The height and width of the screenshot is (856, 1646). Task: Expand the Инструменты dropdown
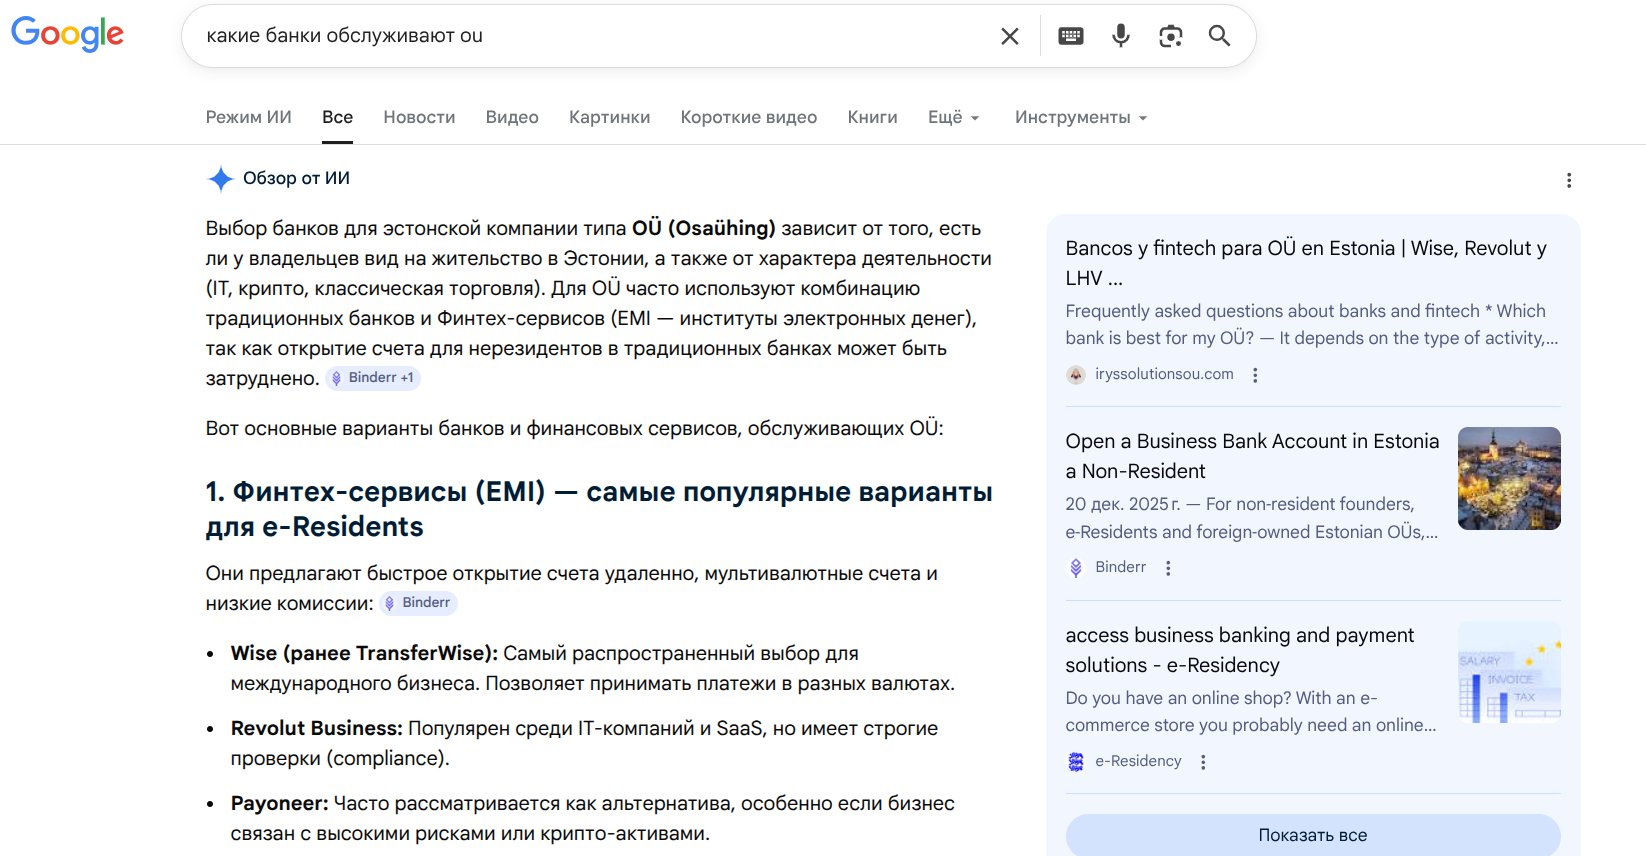click(1081, 117)
